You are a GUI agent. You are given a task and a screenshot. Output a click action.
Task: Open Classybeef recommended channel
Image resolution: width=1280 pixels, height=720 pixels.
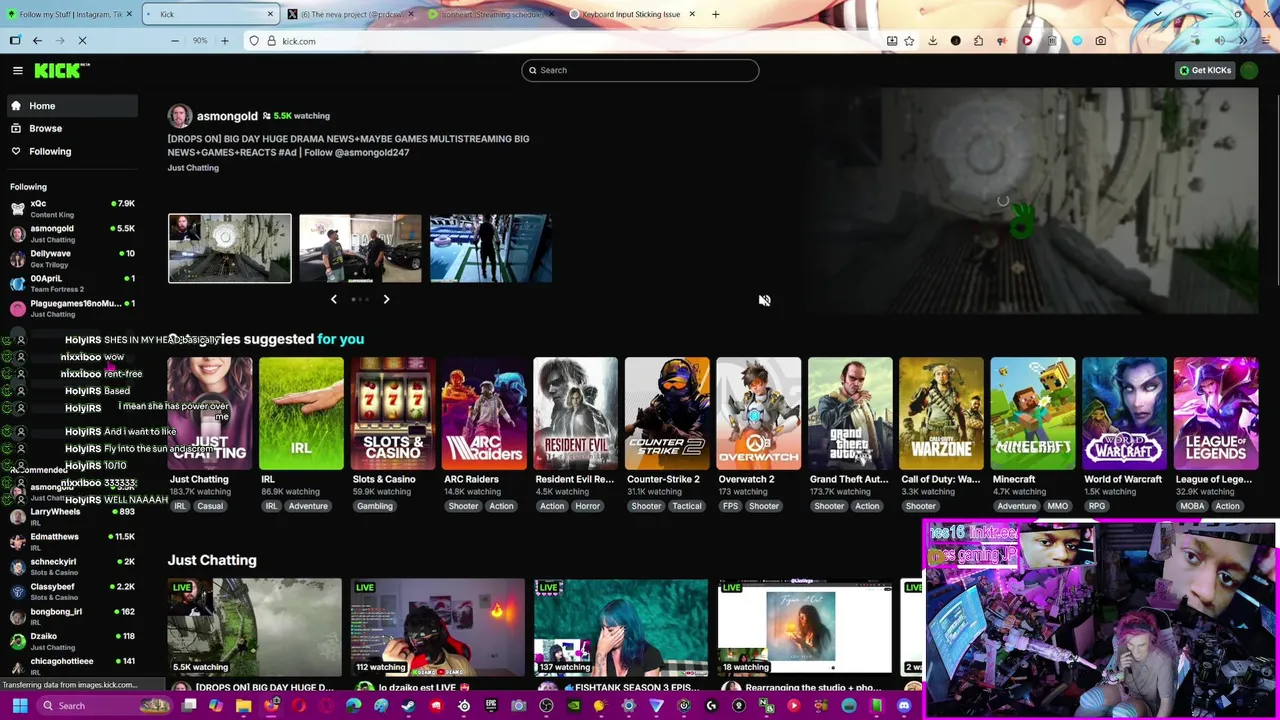70,591
